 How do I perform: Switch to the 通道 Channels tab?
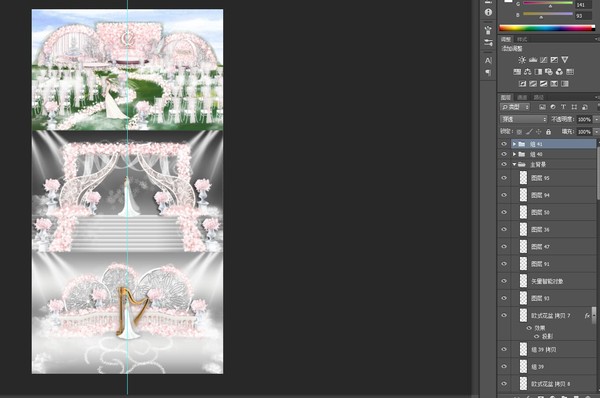pyautogui.click(x=522, y=97)
